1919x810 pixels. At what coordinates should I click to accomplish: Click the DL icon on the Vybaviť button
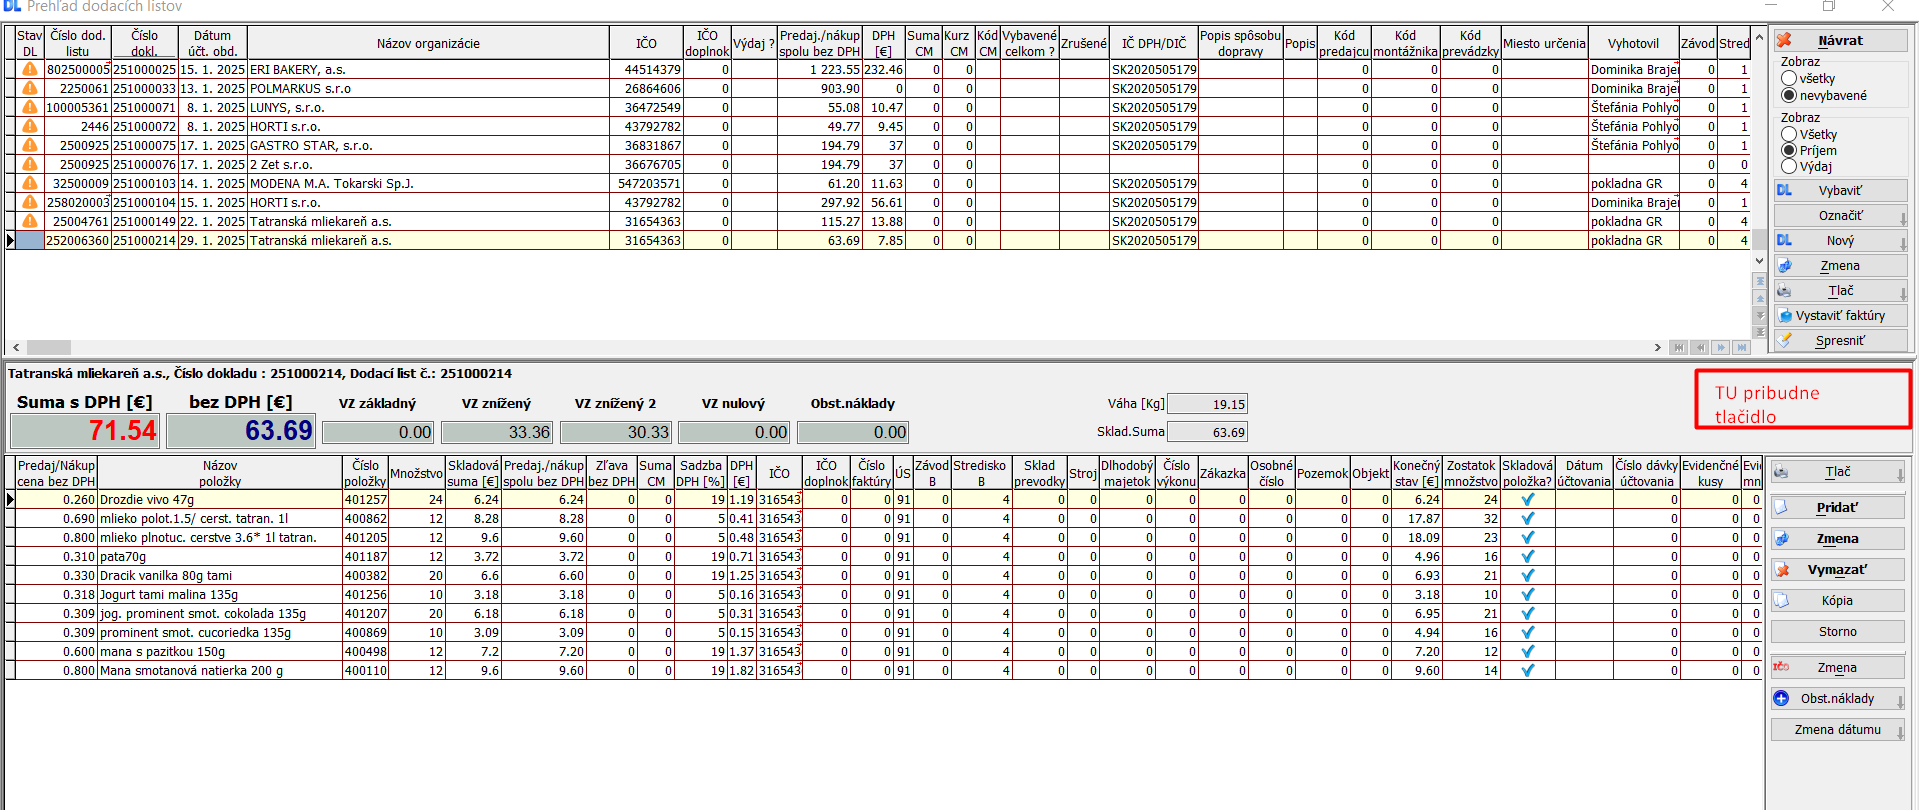(1785, 190)
